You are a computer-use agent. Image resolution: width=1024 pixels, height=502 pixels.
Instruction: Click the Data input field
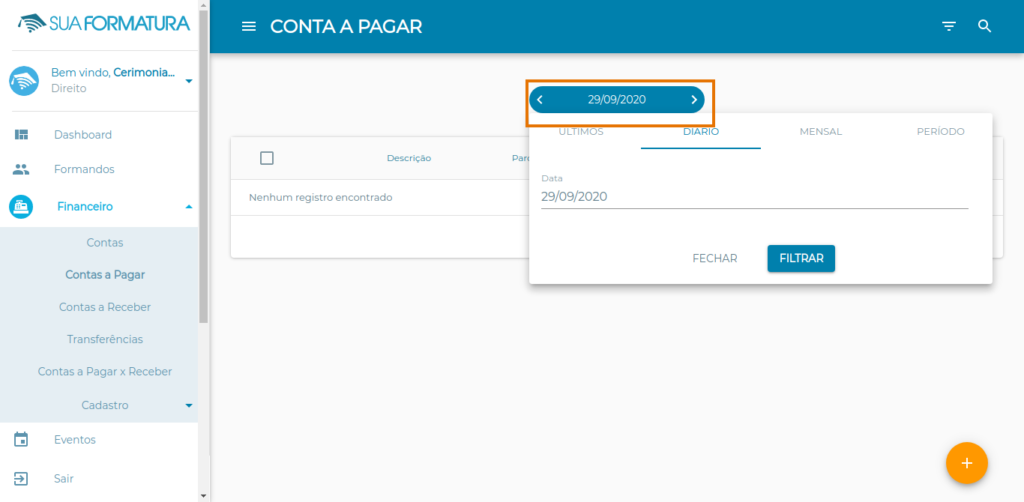(754, 197)
